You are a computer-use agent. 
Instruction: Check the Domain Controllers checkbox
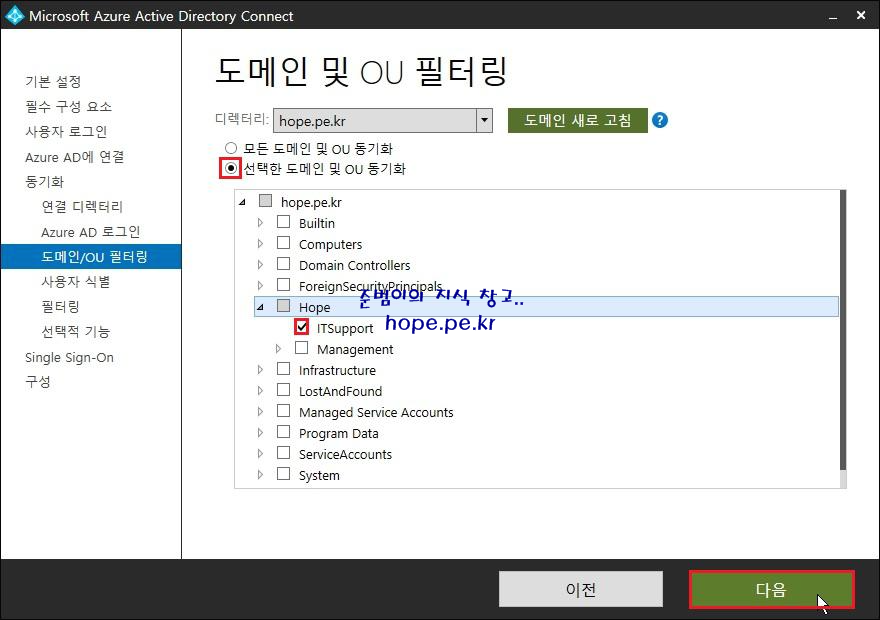click(283, 264)
